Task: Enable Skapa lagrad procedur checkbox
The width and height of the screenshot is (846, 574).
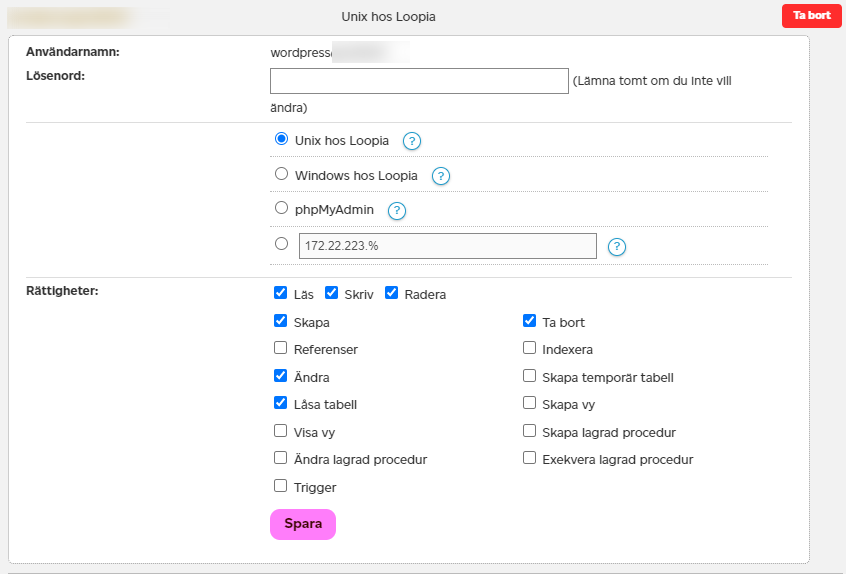Action: click(x=529, y=431)
